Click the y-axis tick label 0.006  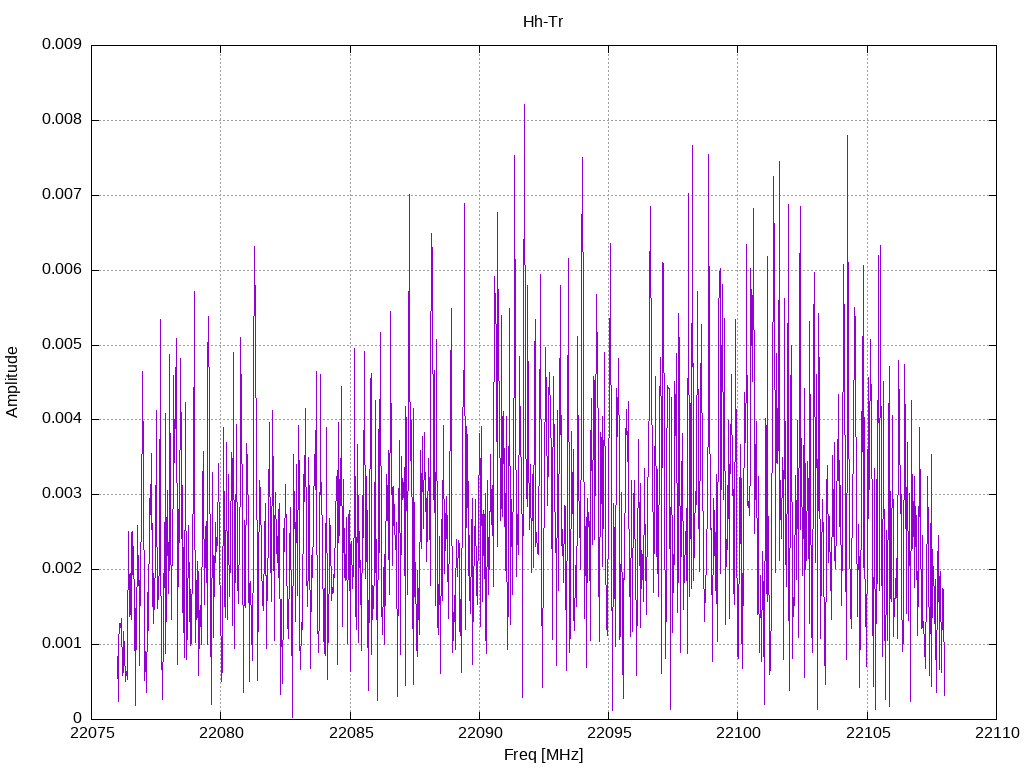tap(62, 269)
